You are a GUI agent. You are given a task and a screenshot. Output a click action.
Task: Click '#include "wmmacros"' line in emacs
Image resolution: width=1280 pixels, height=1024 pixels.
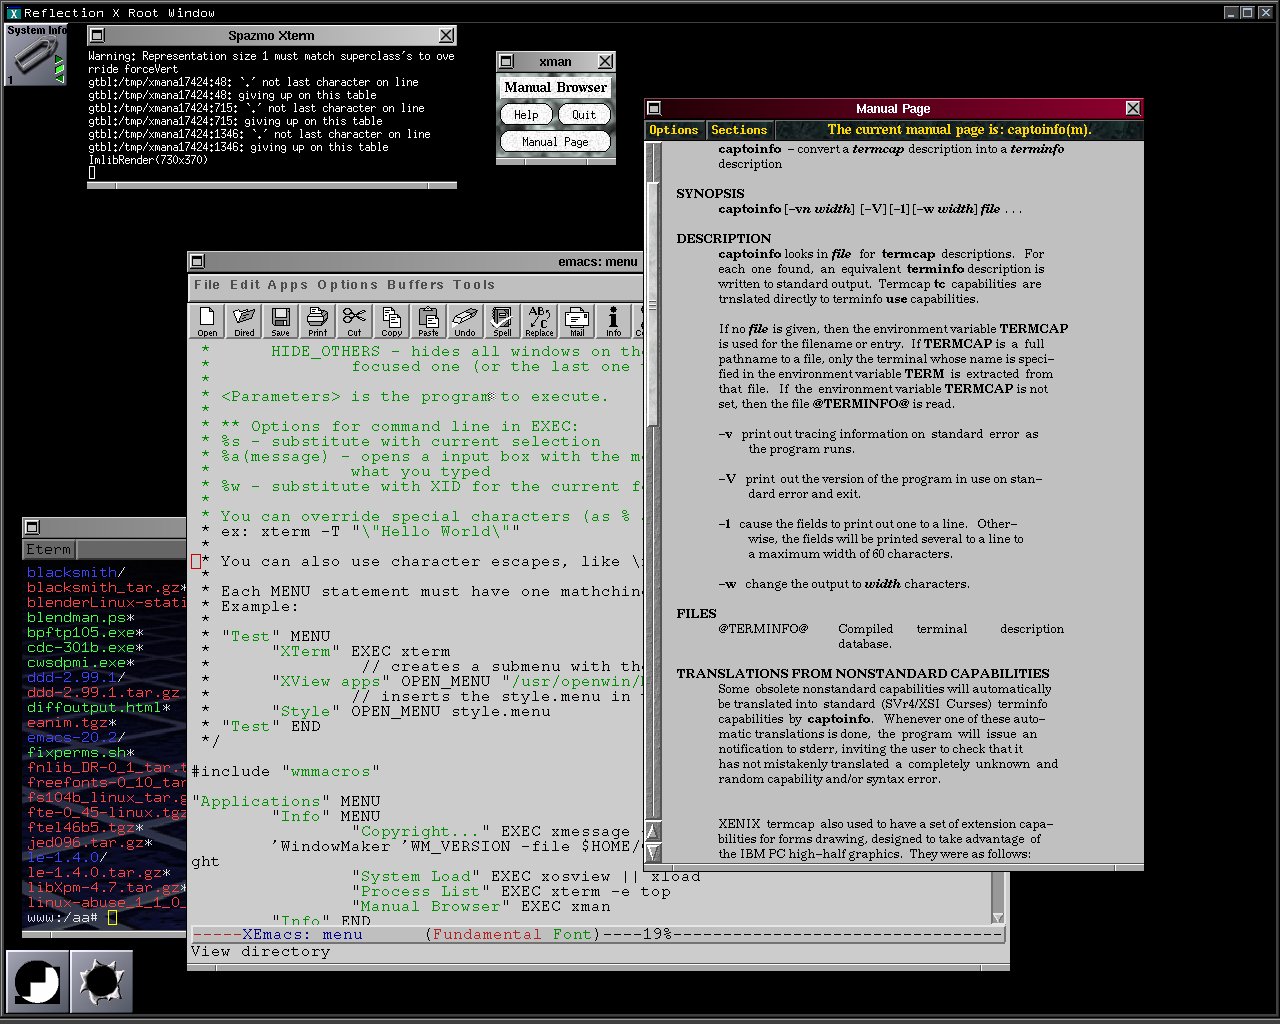tap(286, 771)
